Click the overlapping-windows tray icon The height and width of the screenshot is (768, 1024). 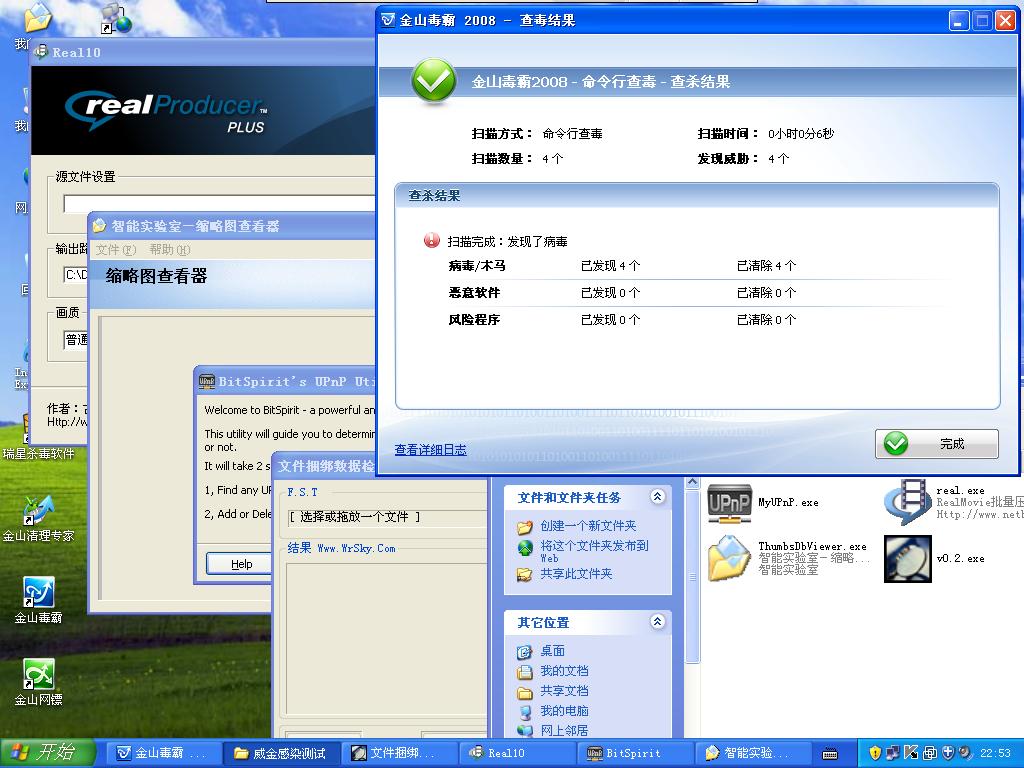coord(929,753)
